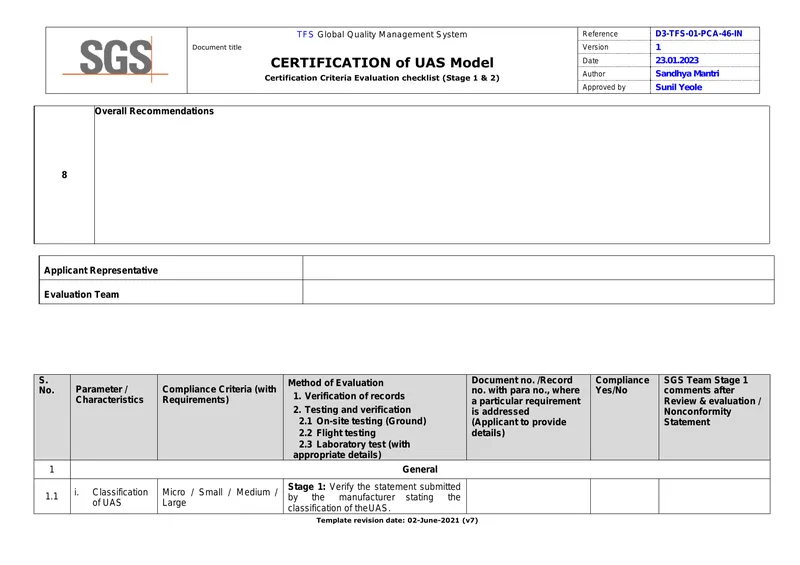Click the Classification of UAS parameter cell
The image size is (800, 565).
tap(114, 496)
